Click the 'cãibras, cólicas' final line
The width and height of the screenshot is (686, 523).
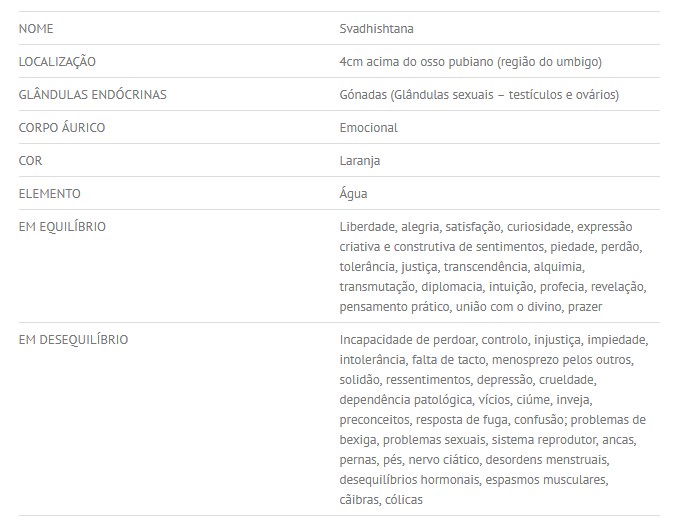[381, 499]
